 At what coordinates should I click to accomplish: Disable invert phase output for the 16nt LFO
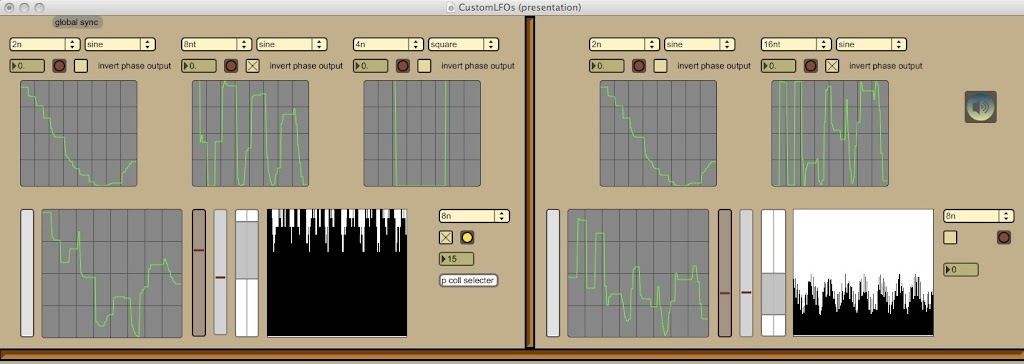[831, 66]
